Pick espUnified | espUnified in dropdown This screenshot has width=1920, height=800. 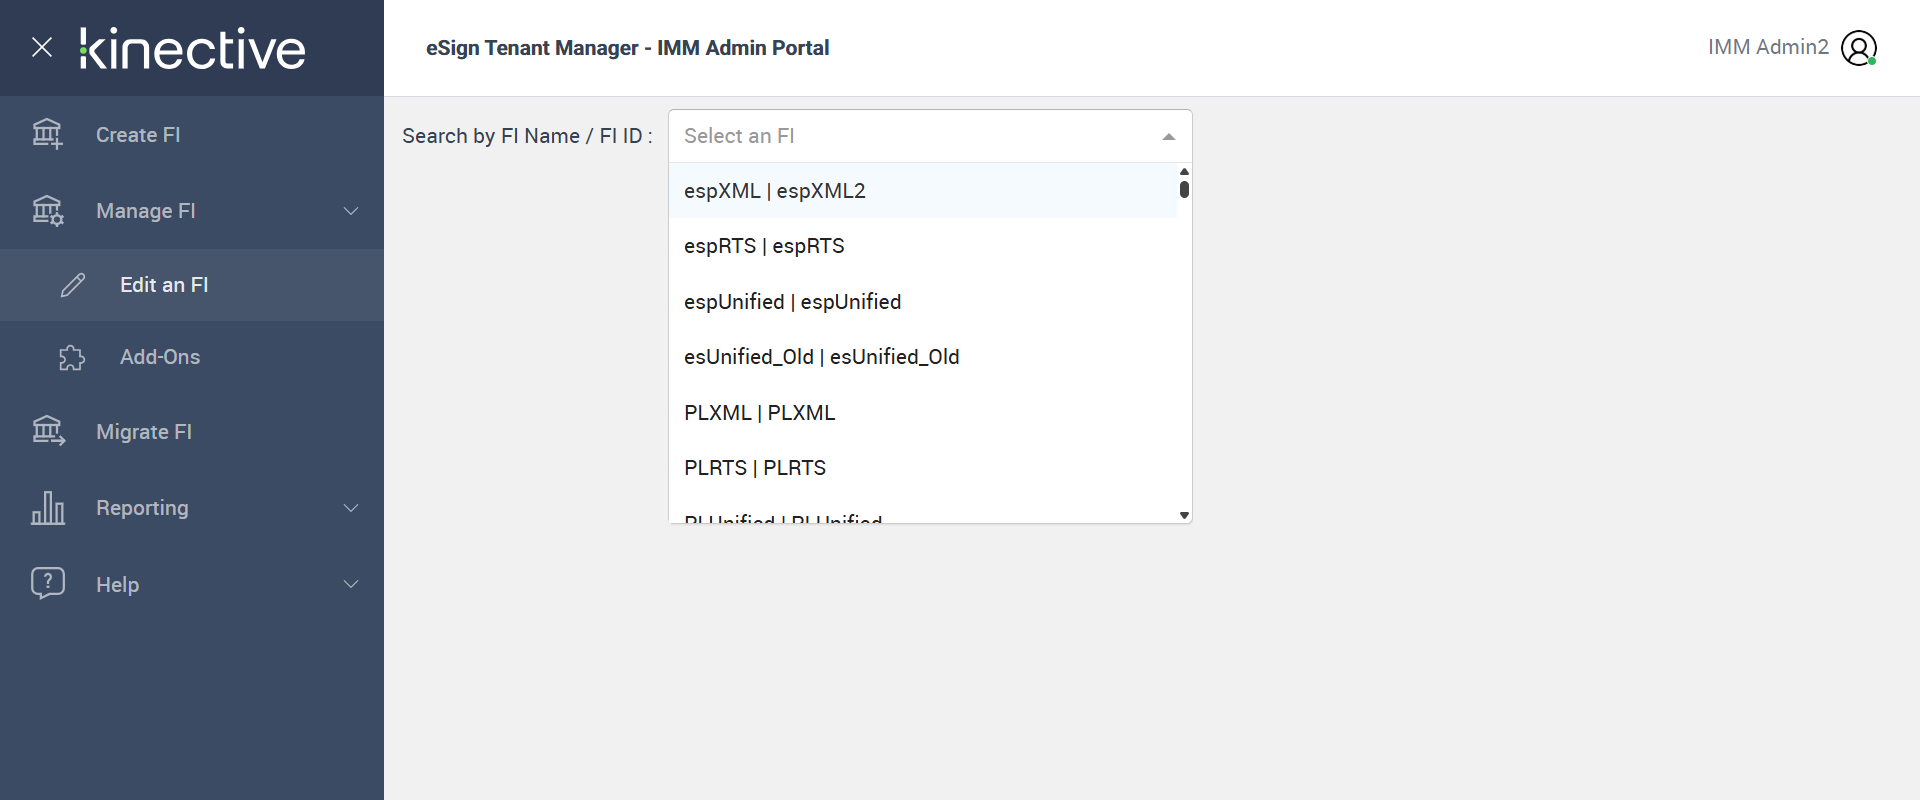point(792,302)
